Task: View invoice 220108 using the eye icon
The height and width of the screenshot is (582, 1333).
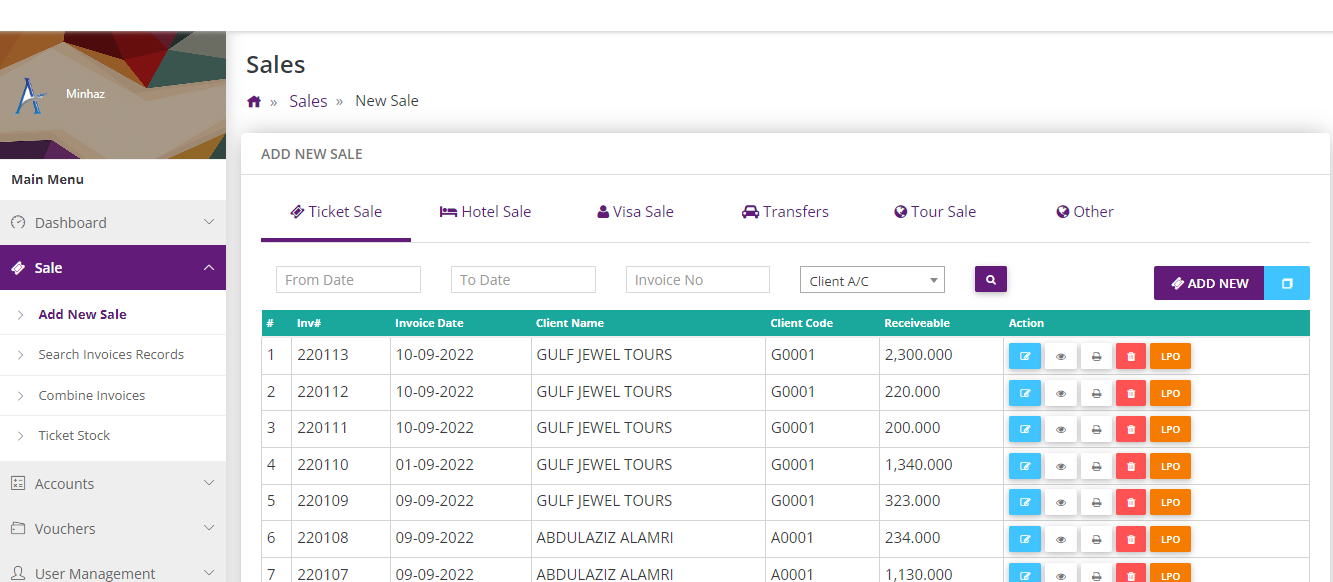Action: tap(1060, 539)
